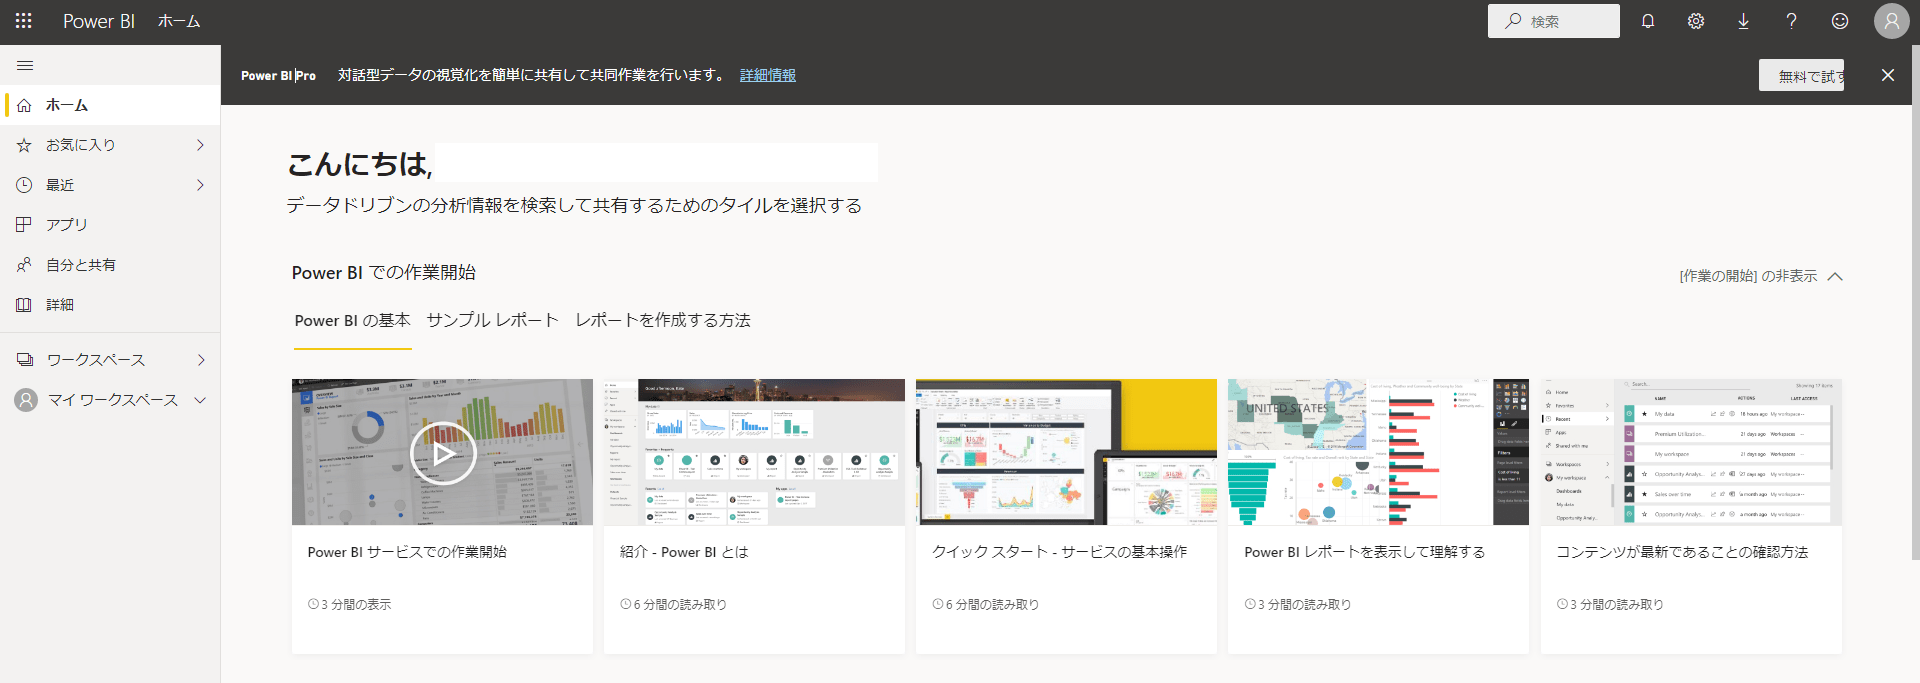The image size is (1920, 683).
Task: Click the マイ ワークスペース avatar icon
Action: click(x=26, y=400)
